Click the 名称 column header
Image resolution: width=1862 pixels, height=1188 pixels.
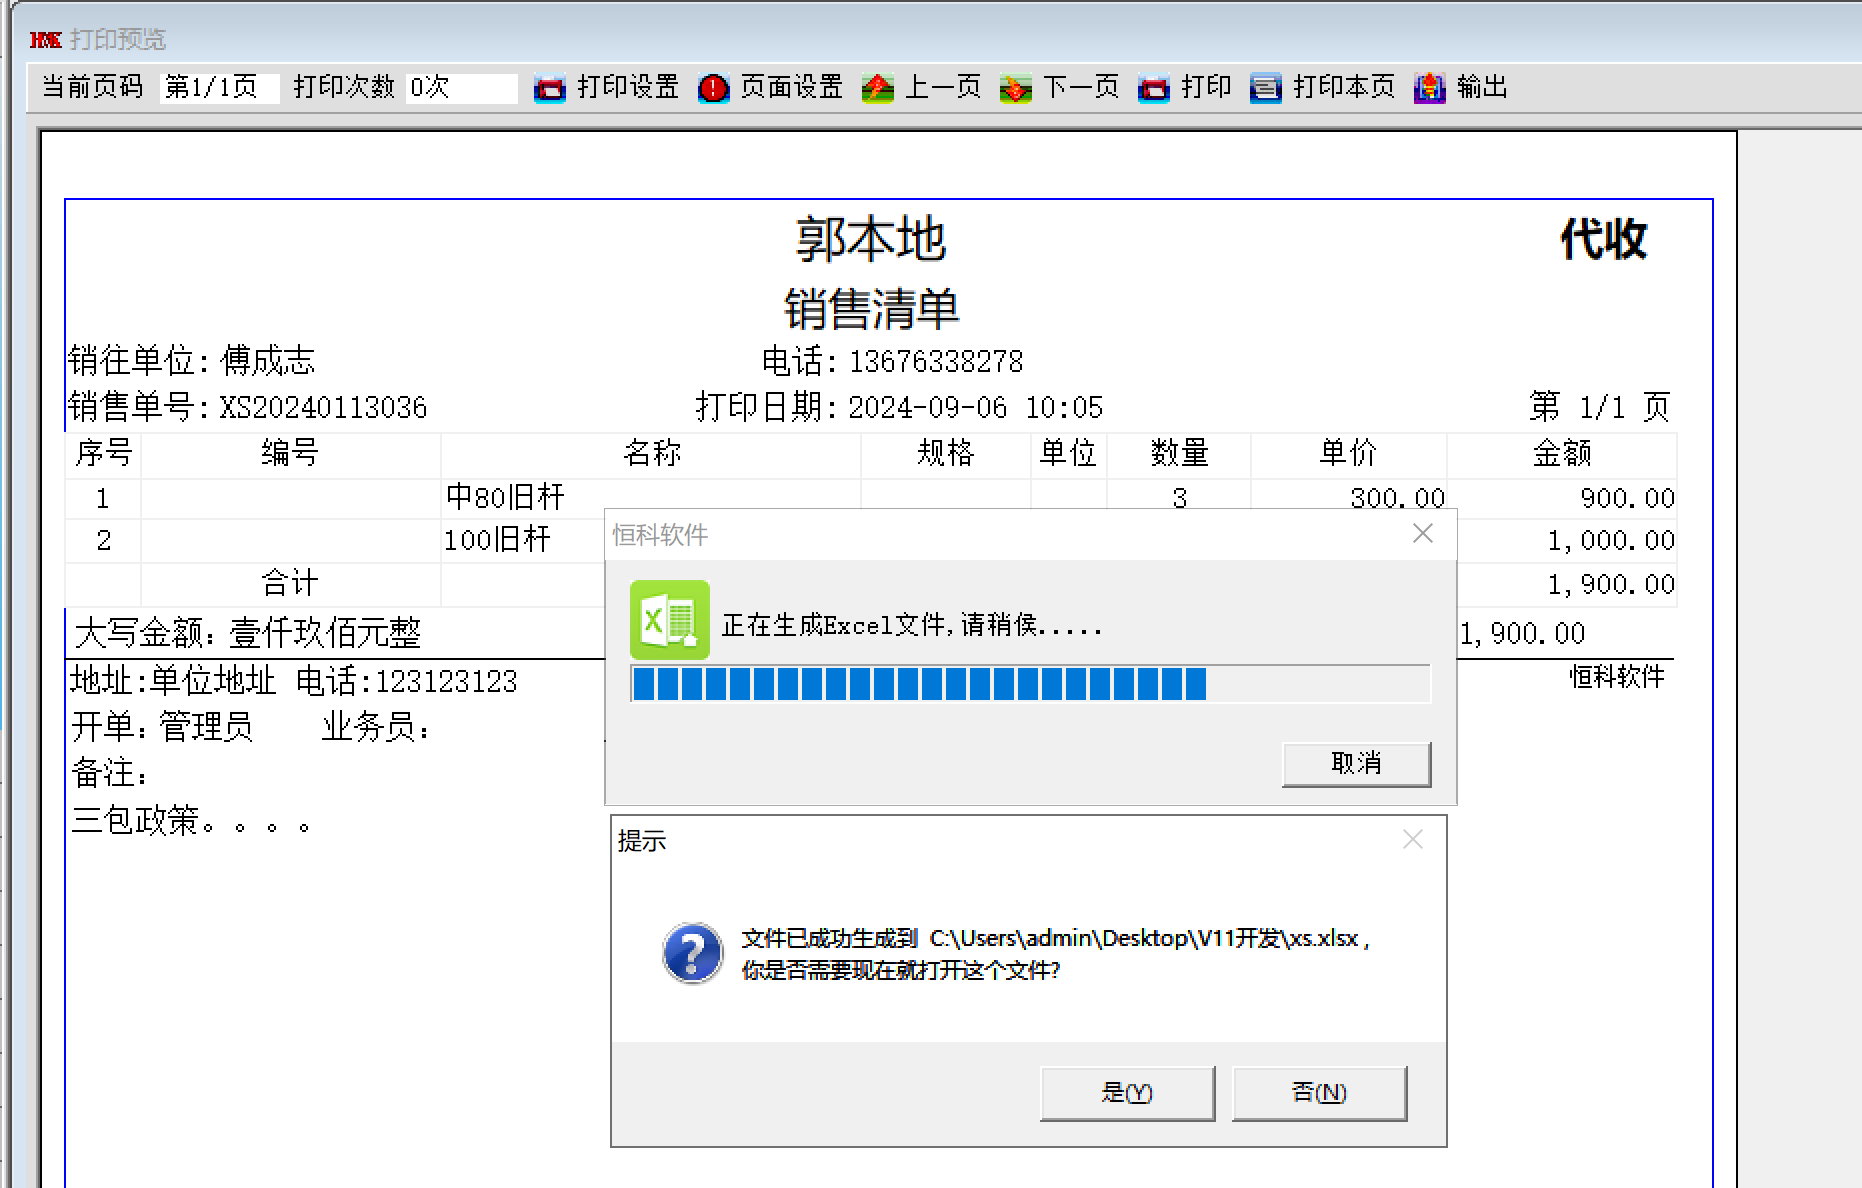pyautogui.click(x=652, y=453)
